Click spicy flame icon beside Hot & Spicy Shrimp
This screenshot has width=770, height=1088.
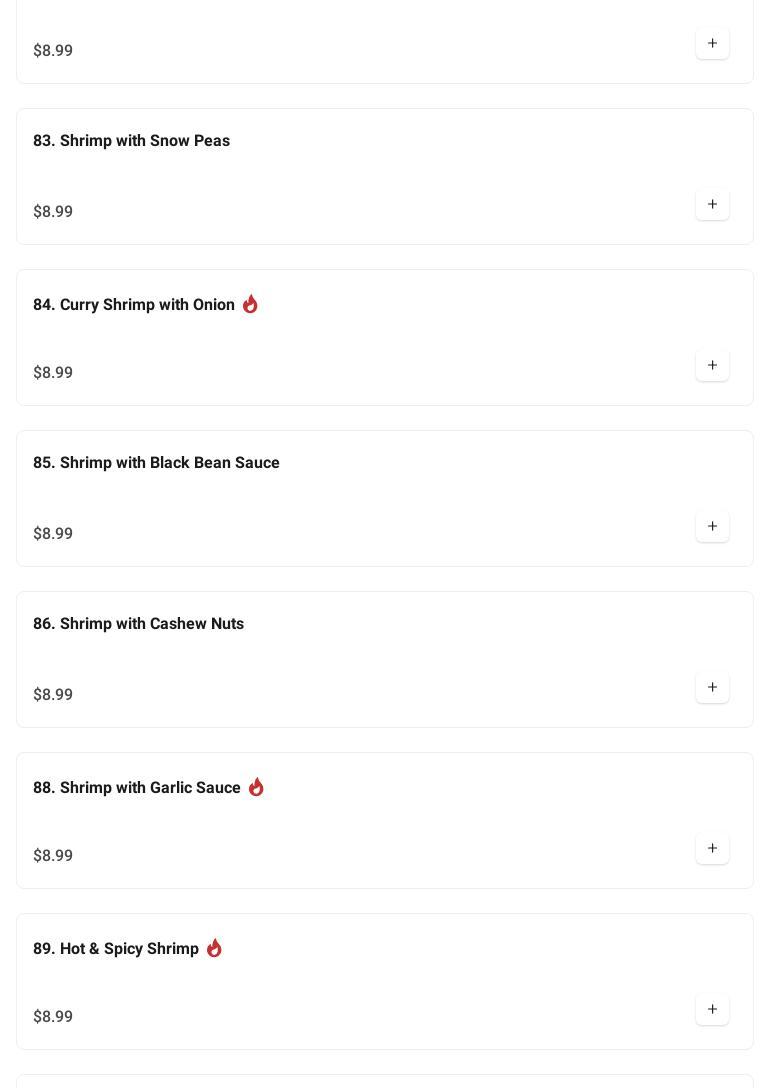coord(214,948)
